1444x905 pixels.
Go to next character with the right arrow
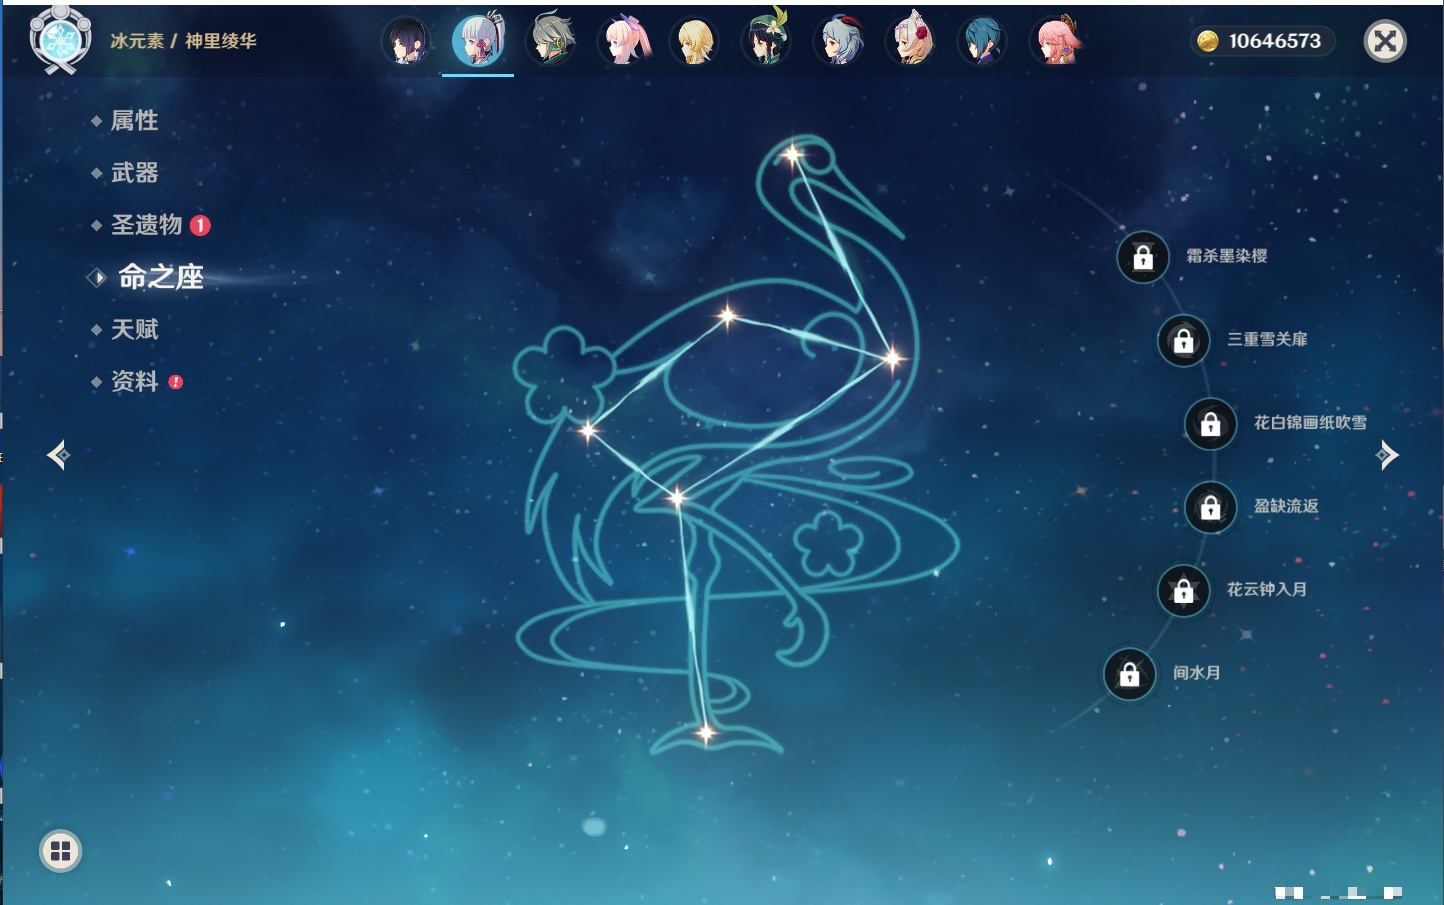tap(1387, 455)
